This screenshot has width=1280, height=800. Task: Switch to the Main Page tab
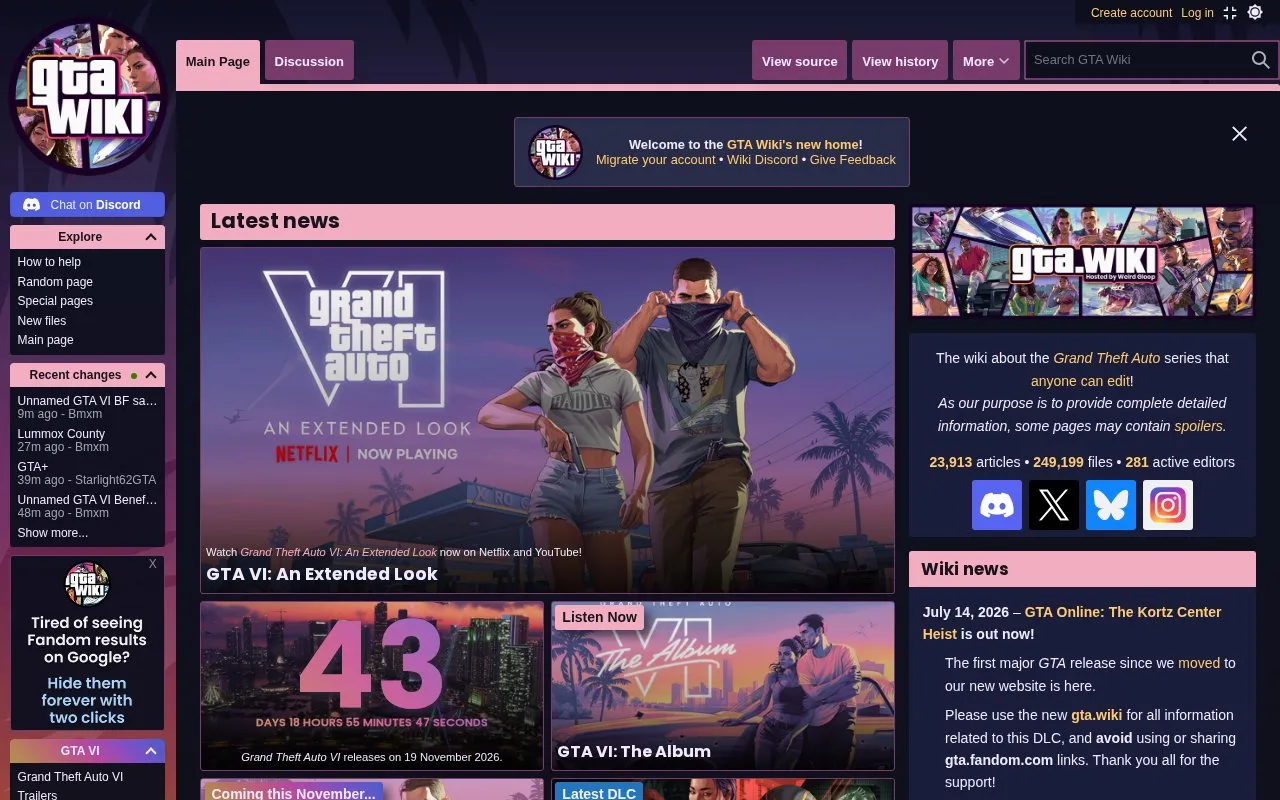[x=218, y=62]
